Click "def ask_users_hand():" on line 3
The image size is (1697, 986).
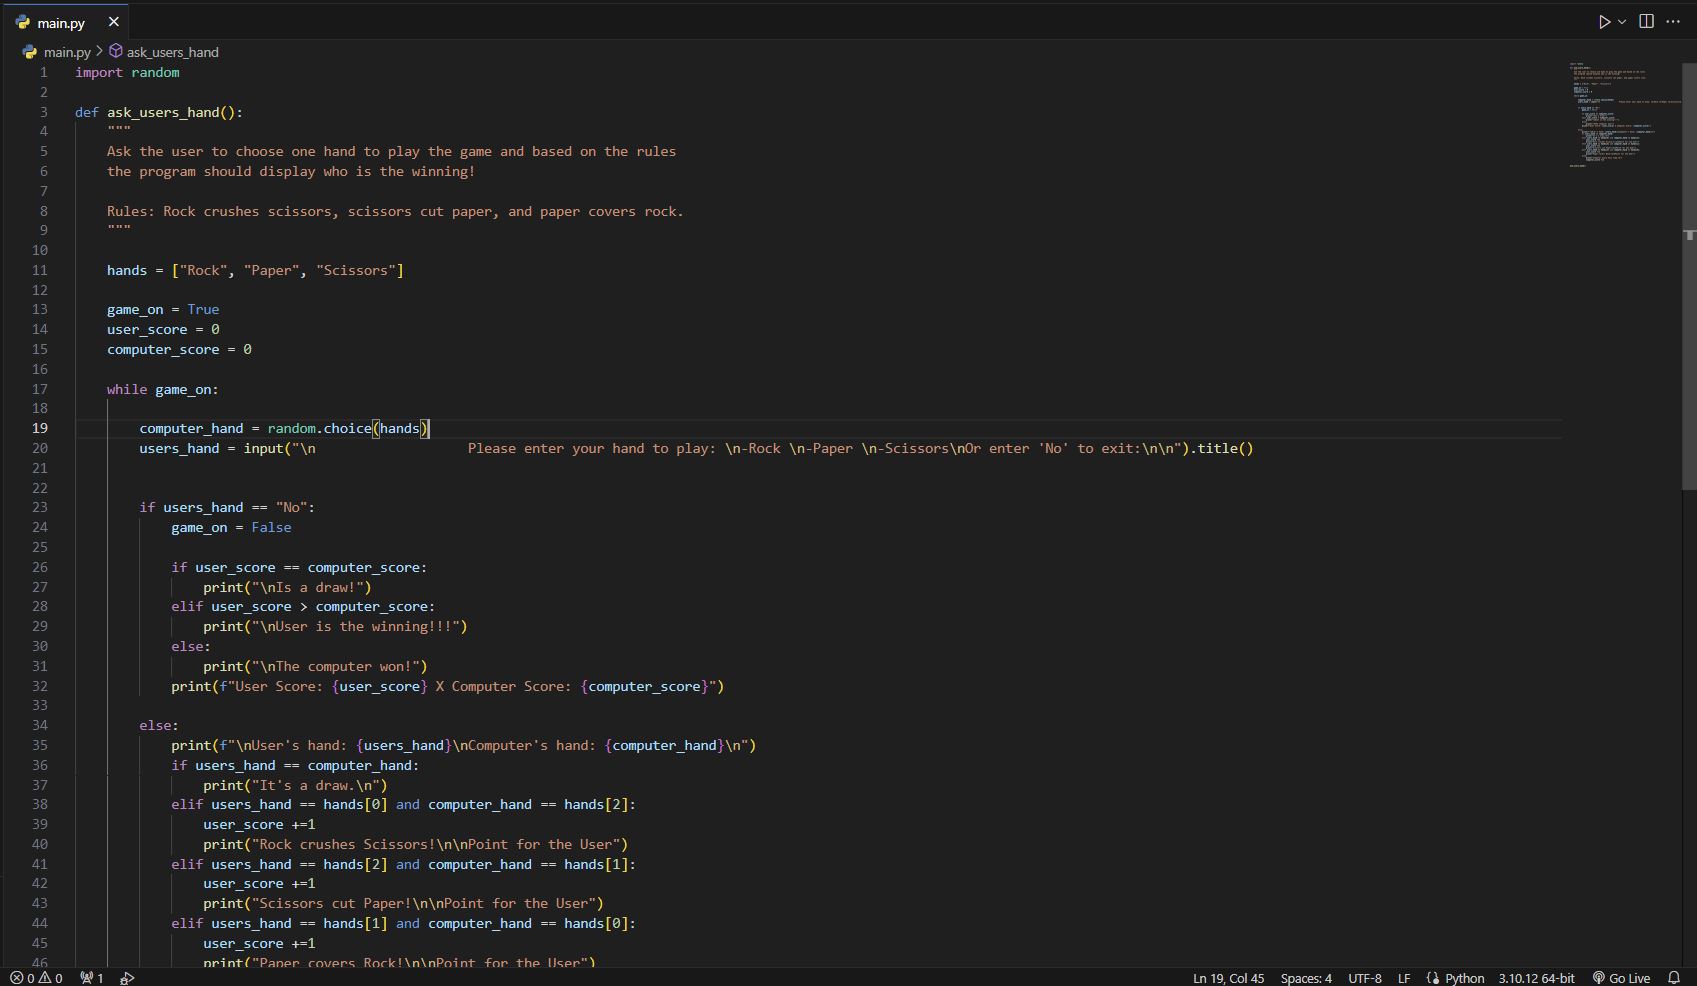159,112
